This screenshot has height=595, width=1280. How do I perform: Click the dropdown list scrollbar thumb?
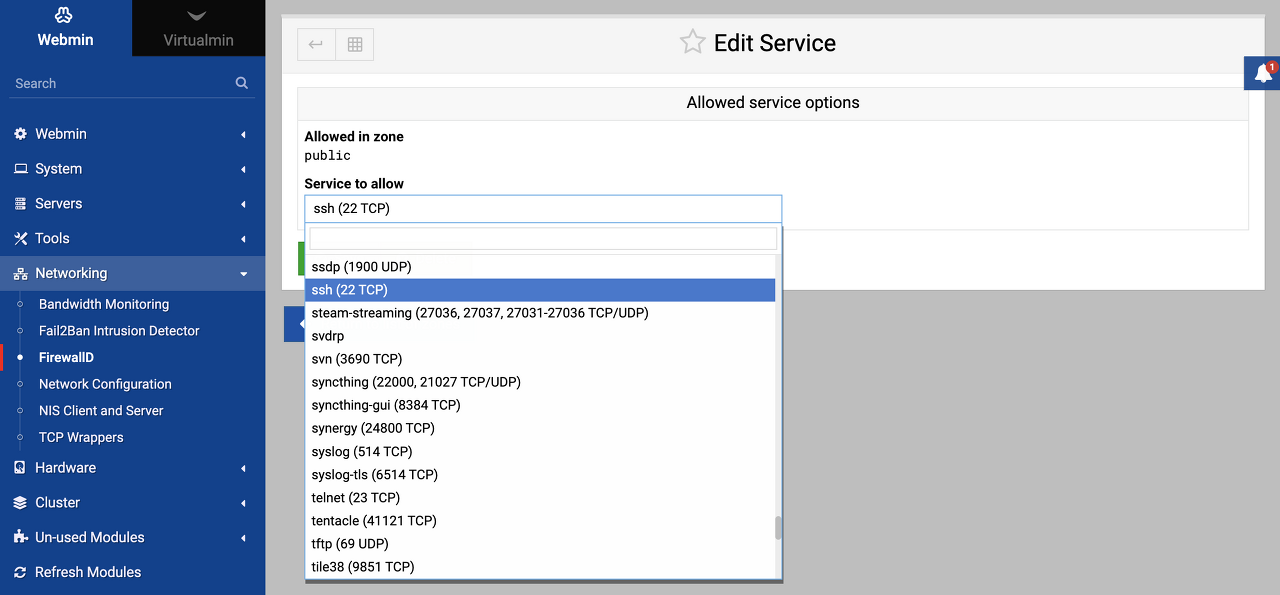coord(778,528)
